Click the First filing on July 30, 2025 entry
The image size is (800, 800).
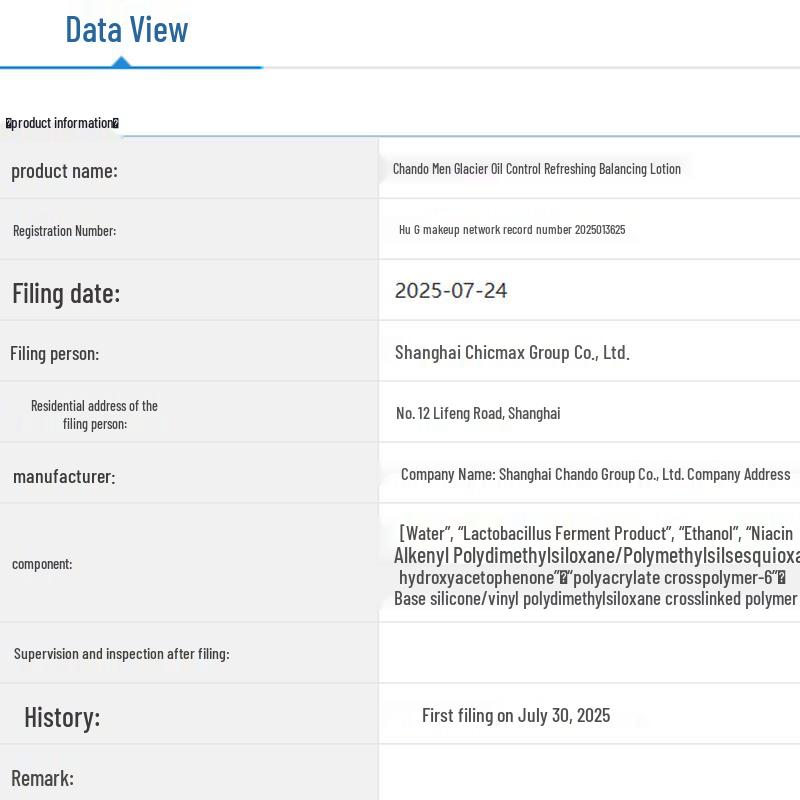pos(516,715)
